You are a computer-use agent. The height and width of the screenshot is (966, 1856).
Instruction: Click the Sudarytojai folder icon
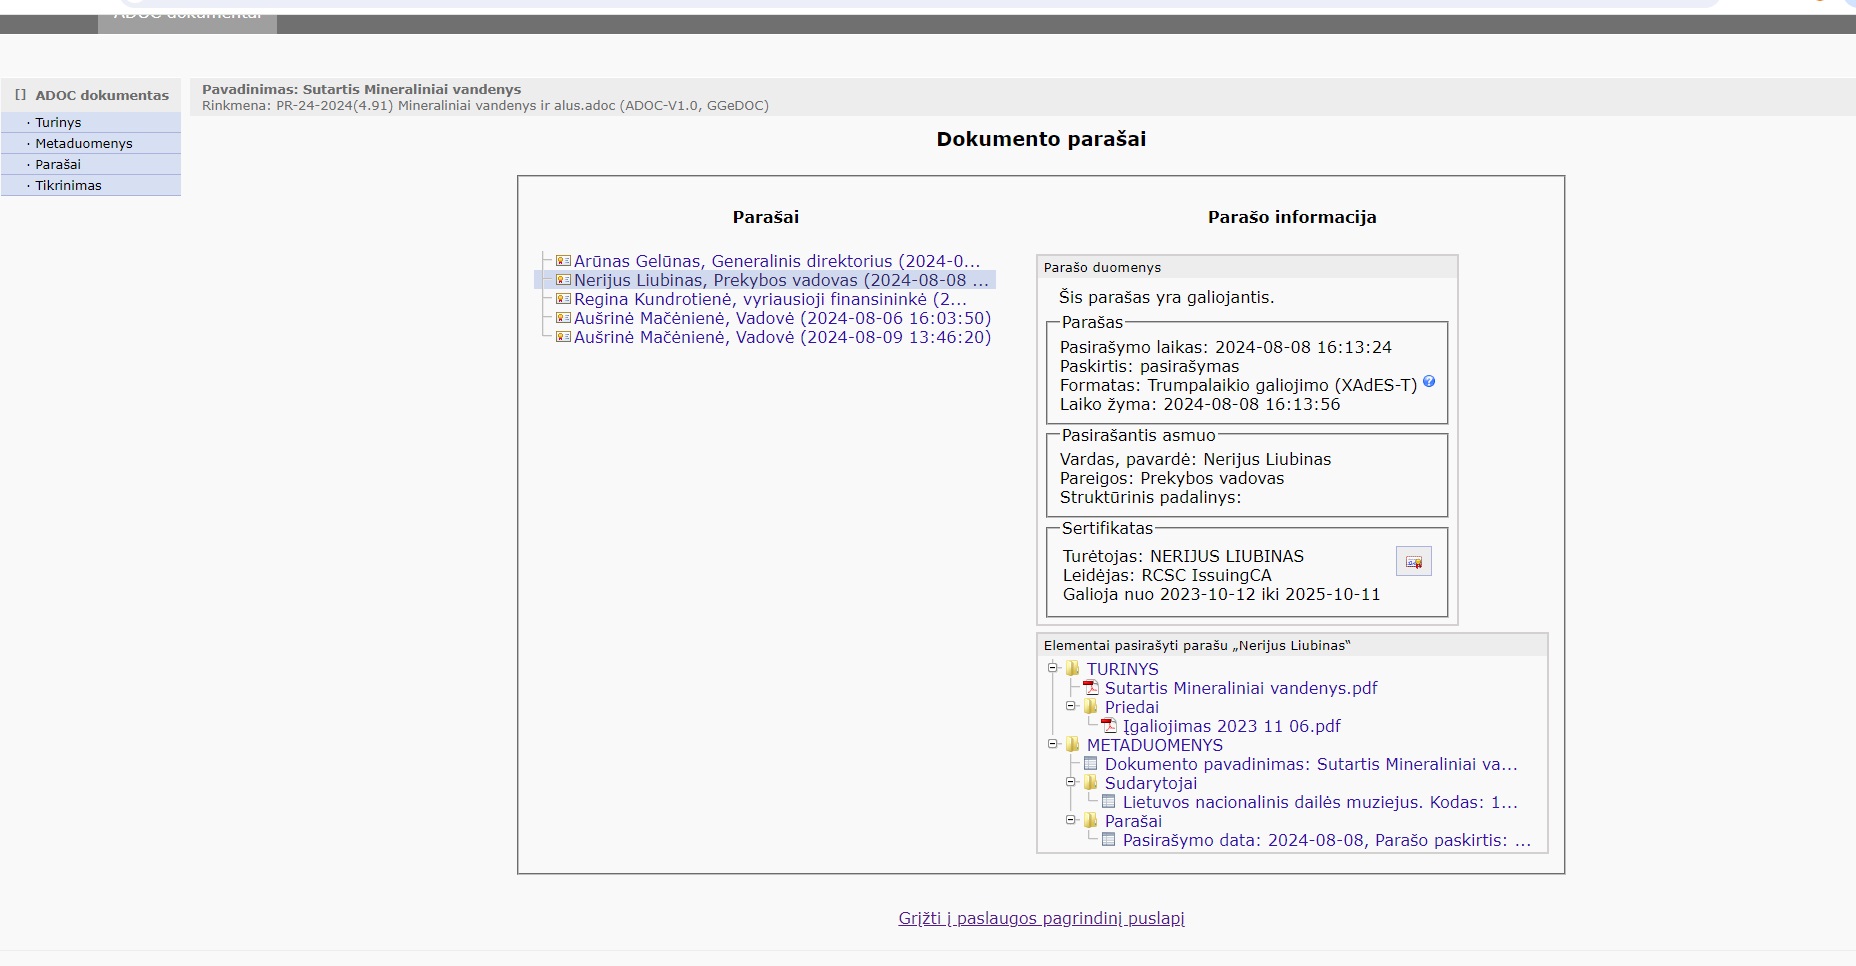click(1091, 783)
